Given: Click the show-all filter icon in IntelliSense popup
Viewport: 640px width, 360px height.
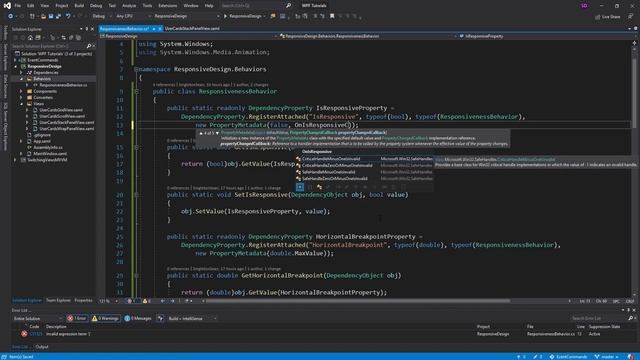Looking at the screenshot, I should tap(300, 187).
